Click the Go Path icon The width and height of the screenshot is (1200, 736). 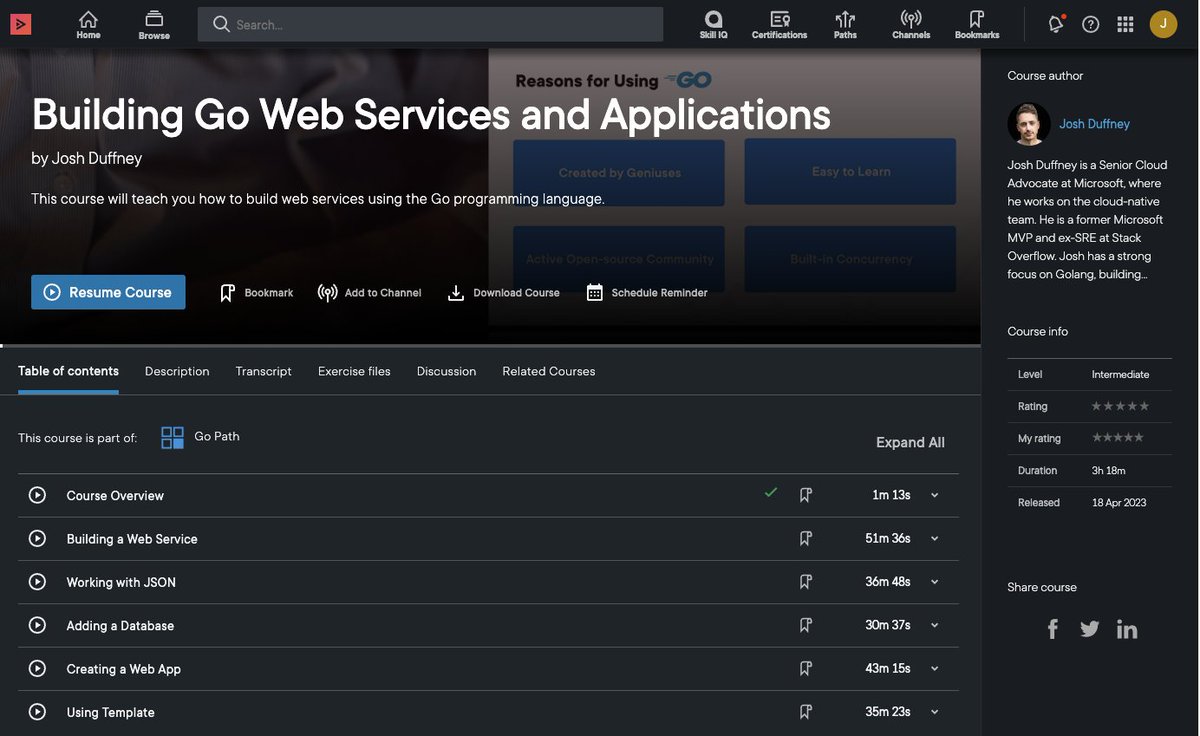tap(172, 437)
